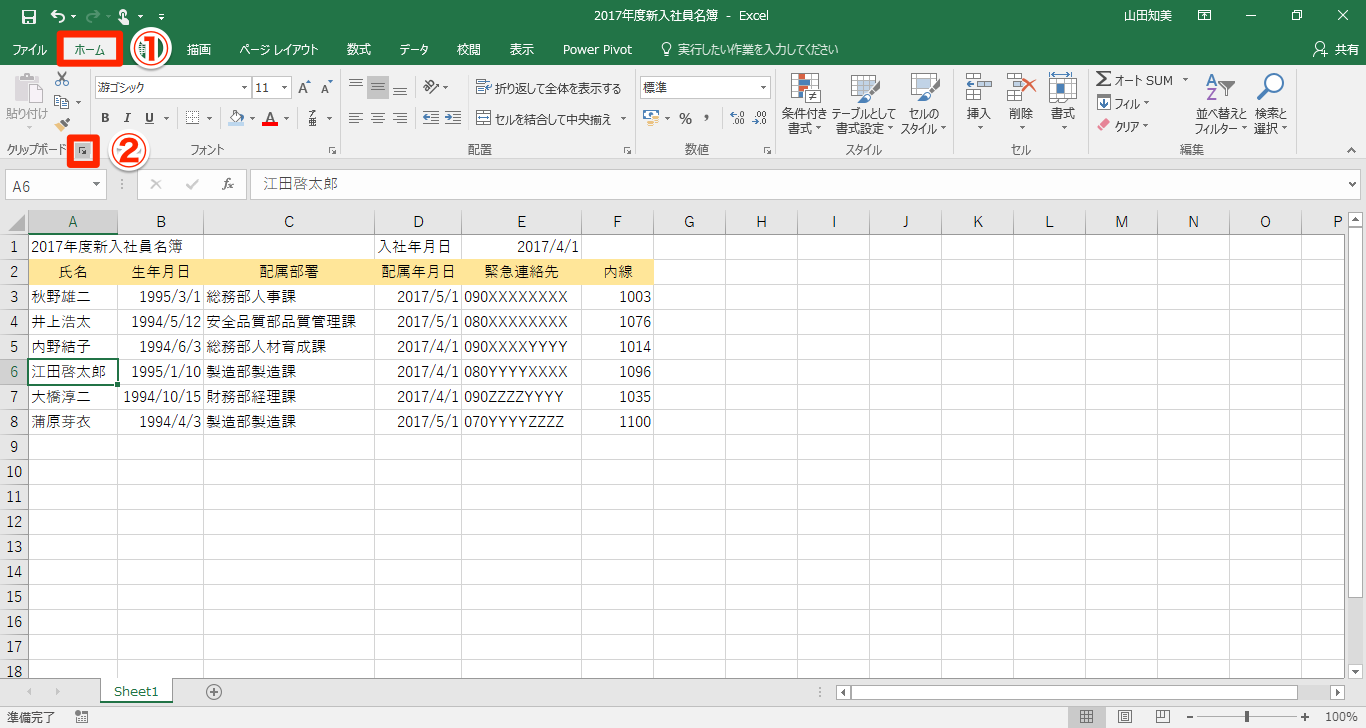Toggle italic formatting

click(x=127, y=118)
